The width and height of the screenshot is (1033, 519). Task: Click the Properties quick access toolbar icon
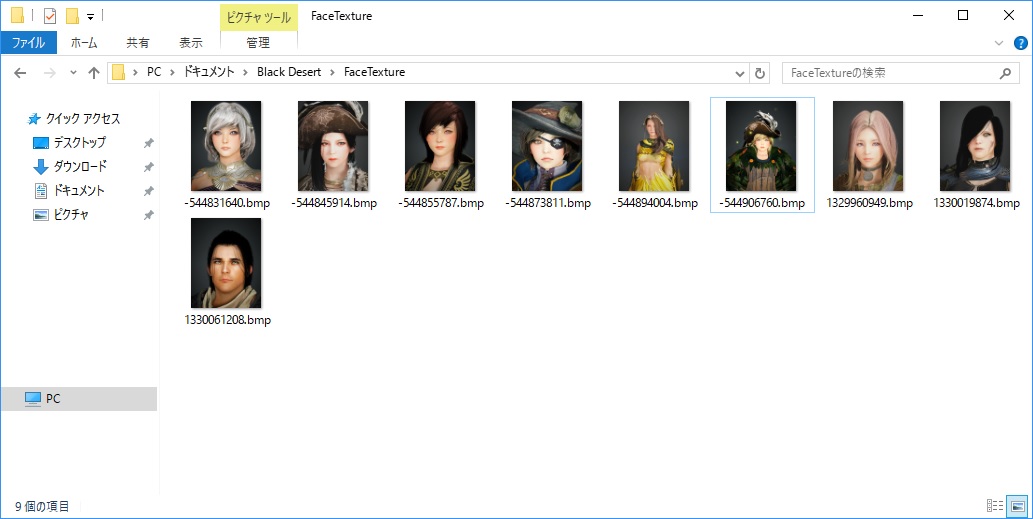[49, 16]
